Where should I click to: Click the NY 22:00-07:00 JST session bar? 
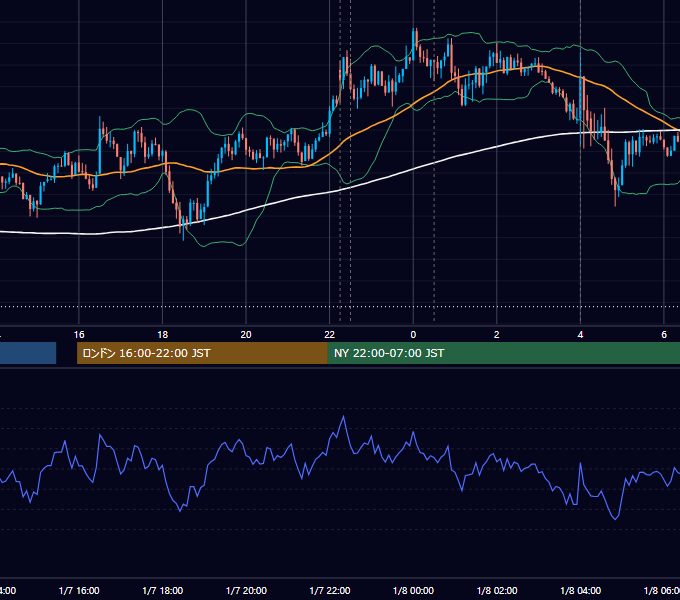tap(503, 353)
